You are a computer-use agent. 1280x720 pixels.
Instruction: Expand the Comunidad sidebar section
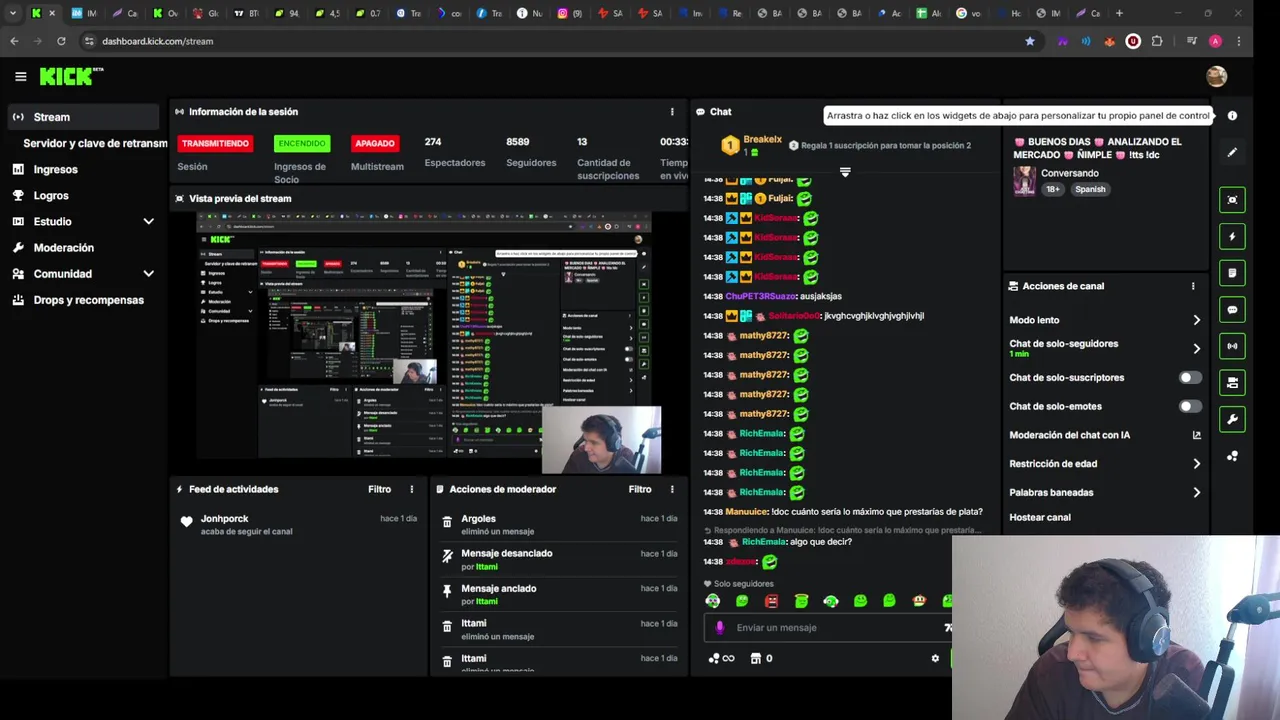coord(149,274)
